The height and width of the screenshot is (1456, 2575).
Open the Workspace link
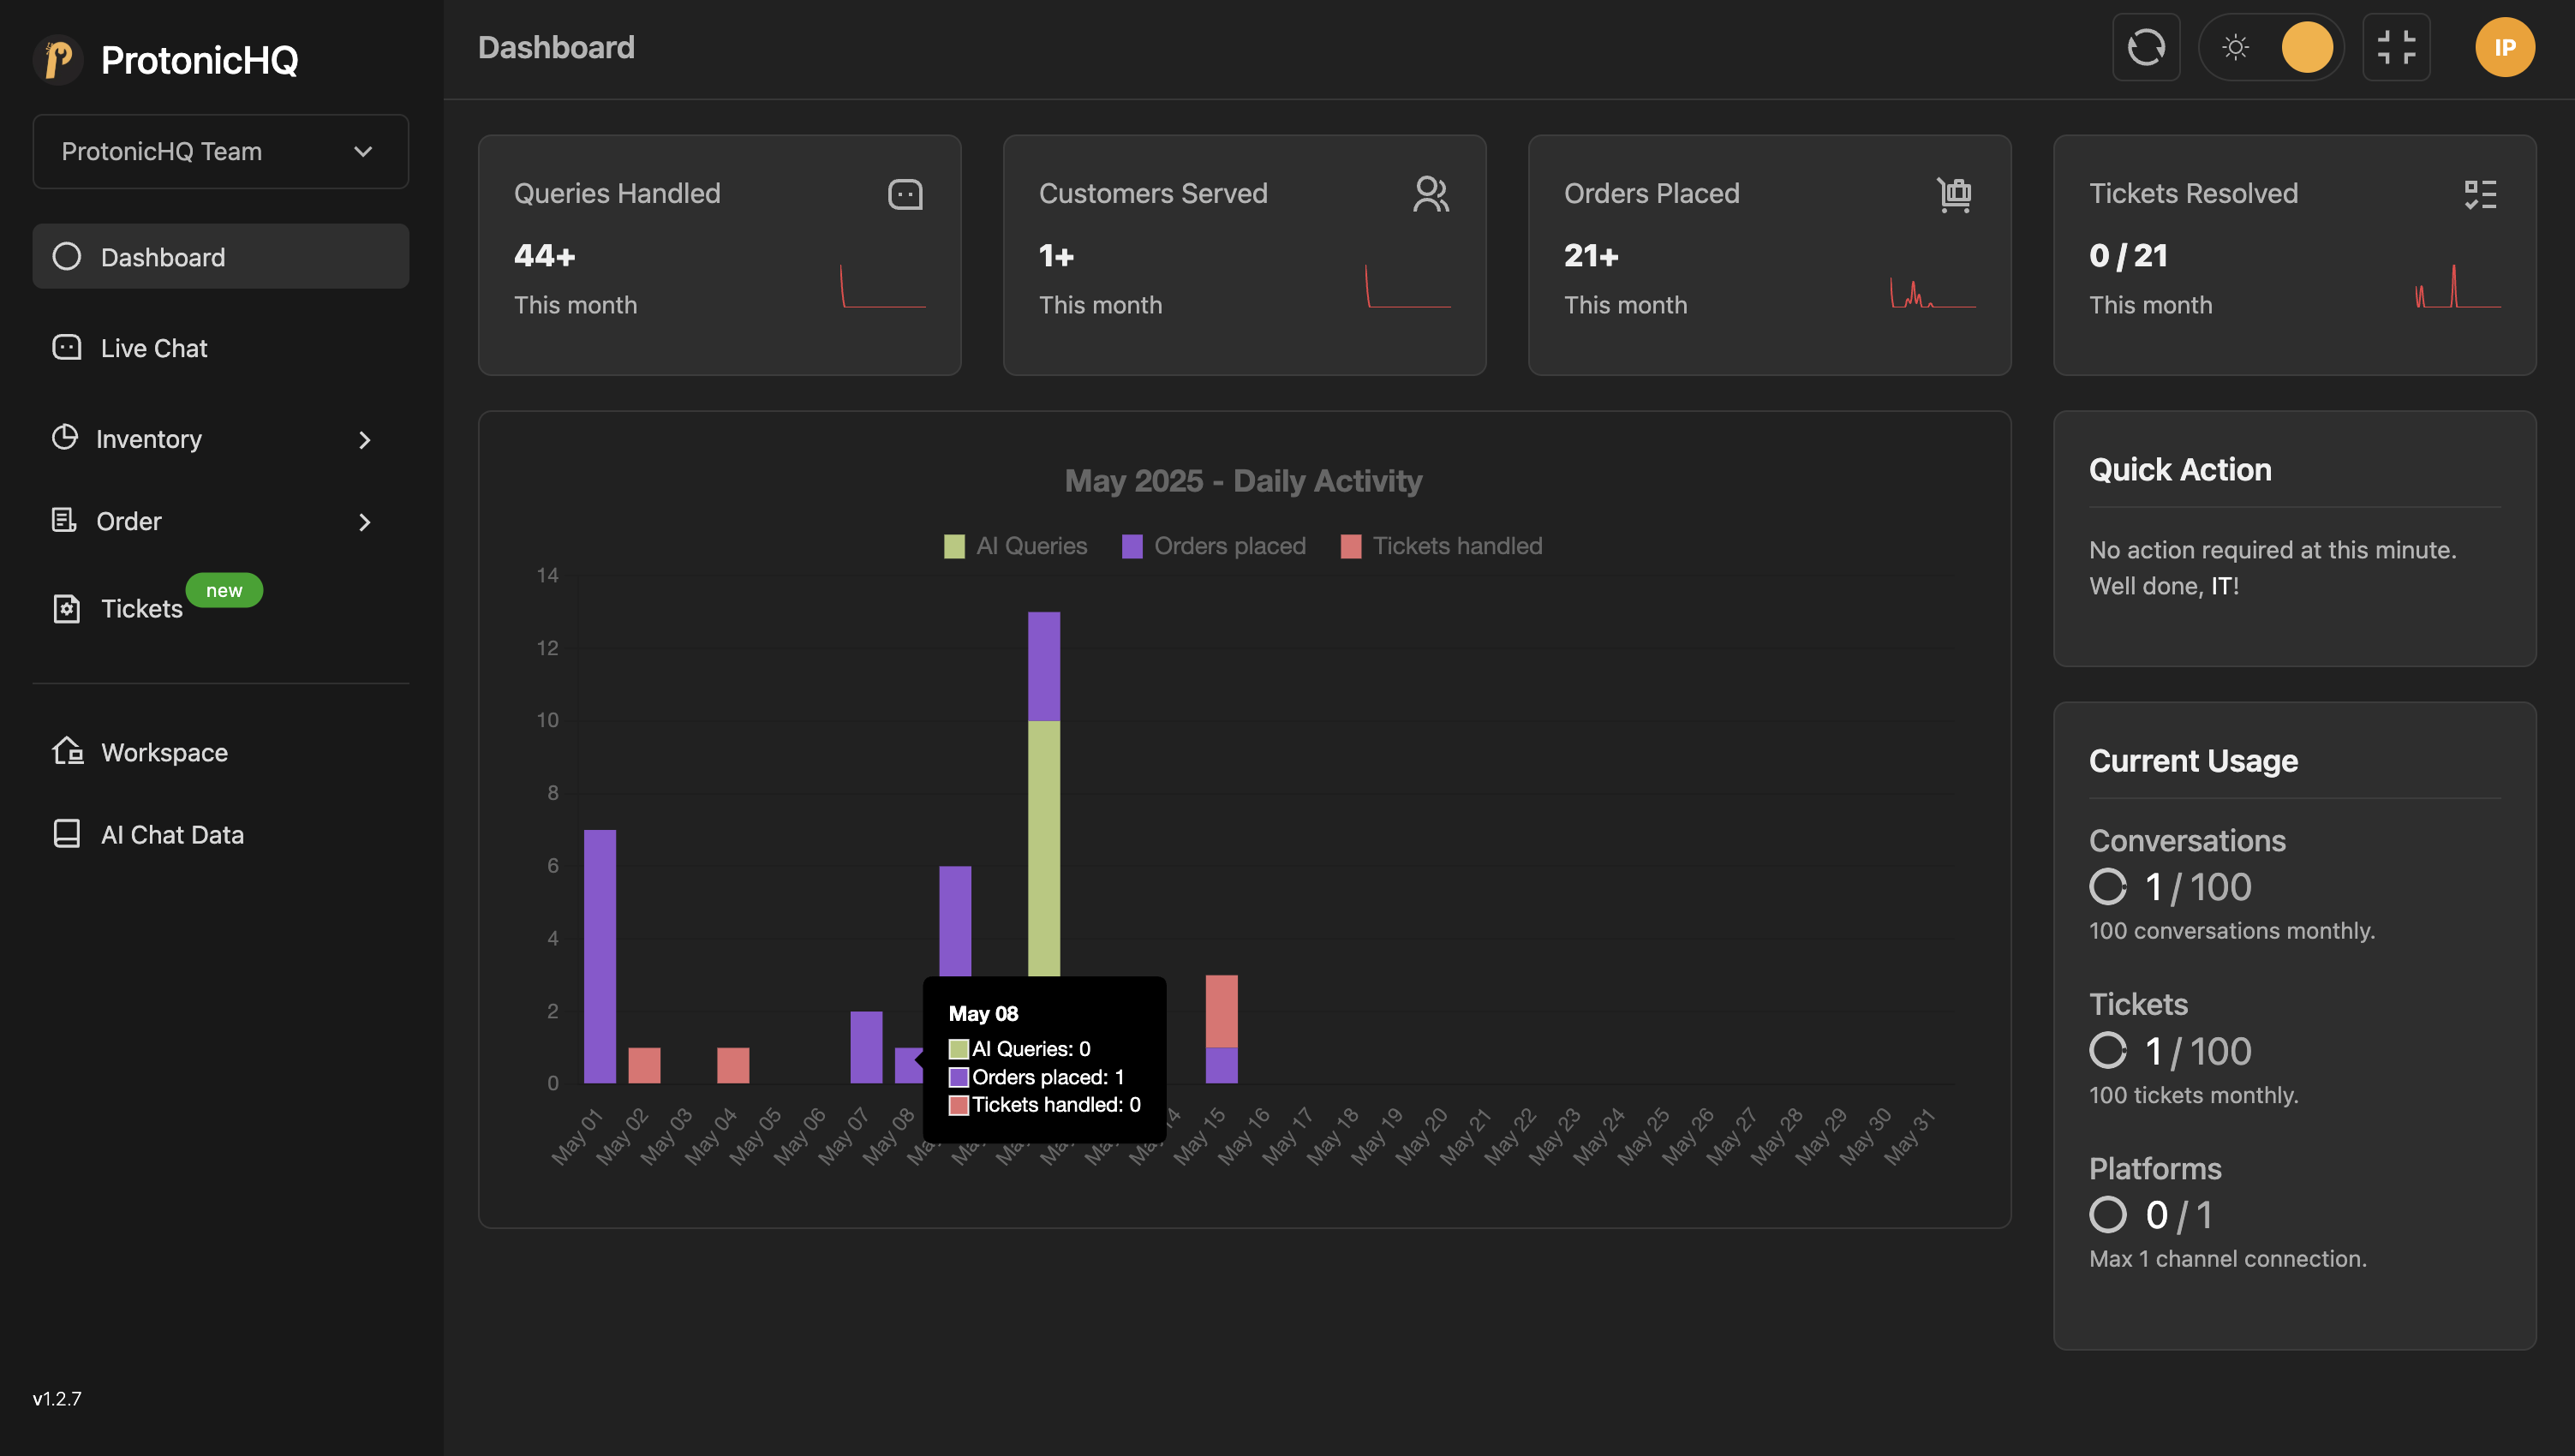pos(164,752)
